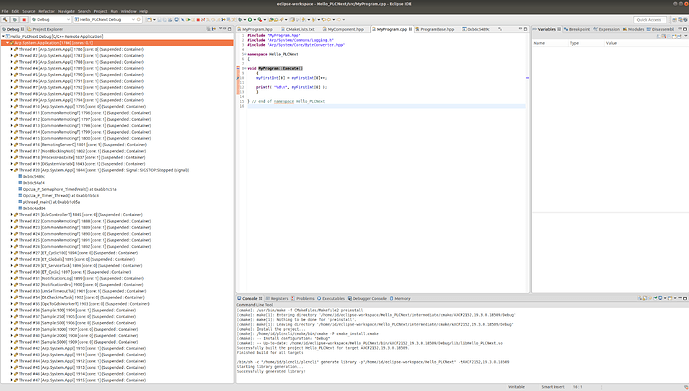Open the Open Perspective icon
Image resolution: width=689 pixels, height=391 pixels.
[674, 20]
